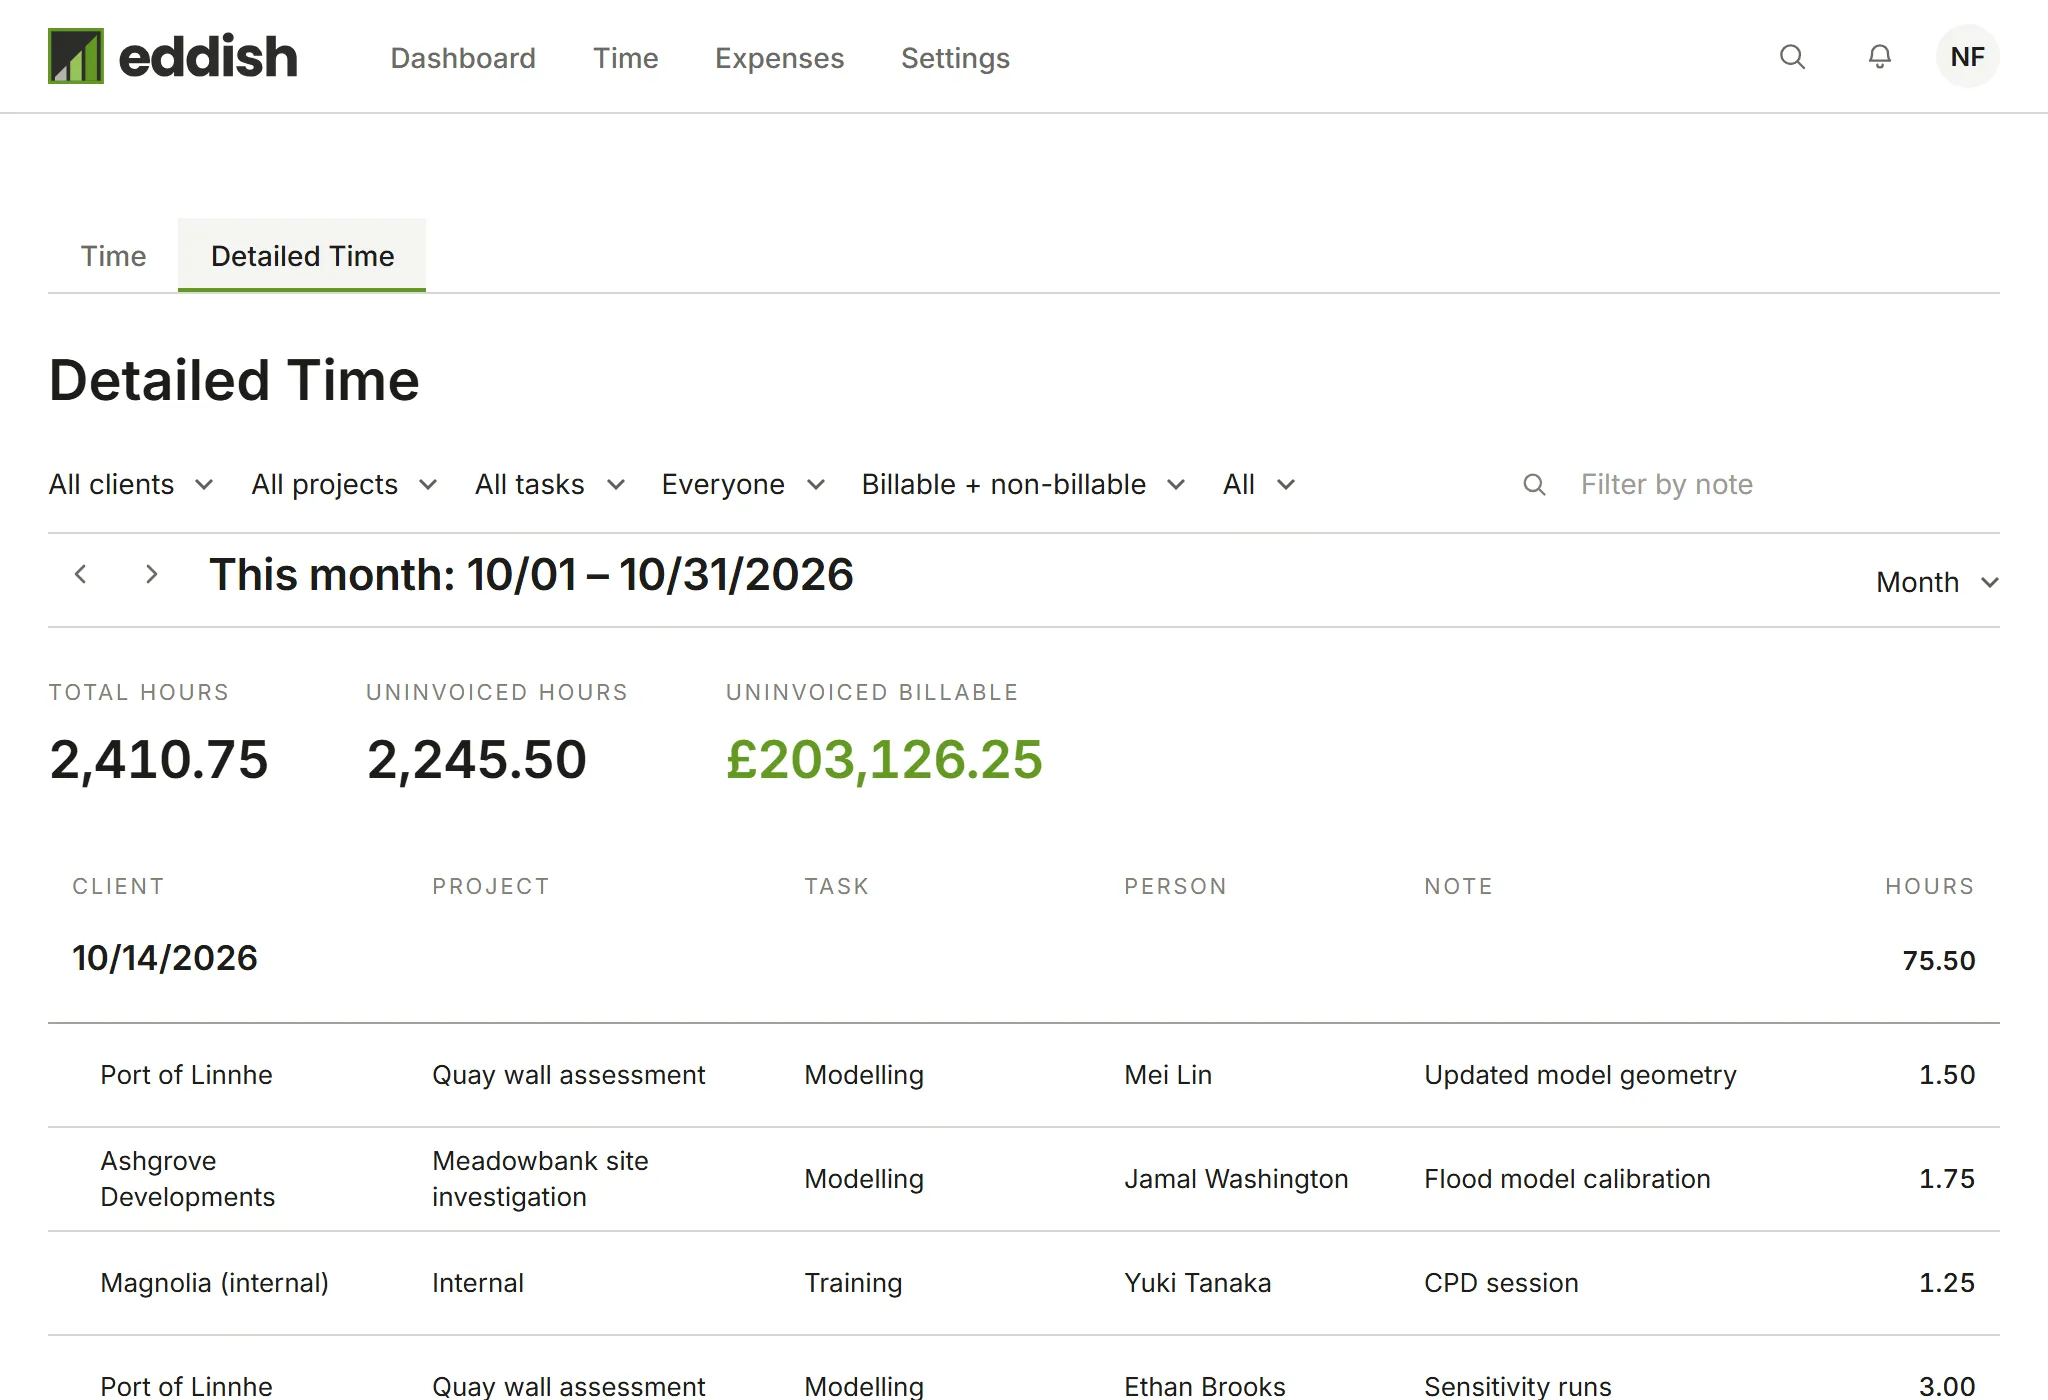Click the NOTE column header
Screen dimensions: 2048x1400
click(x=1458, y=886)
